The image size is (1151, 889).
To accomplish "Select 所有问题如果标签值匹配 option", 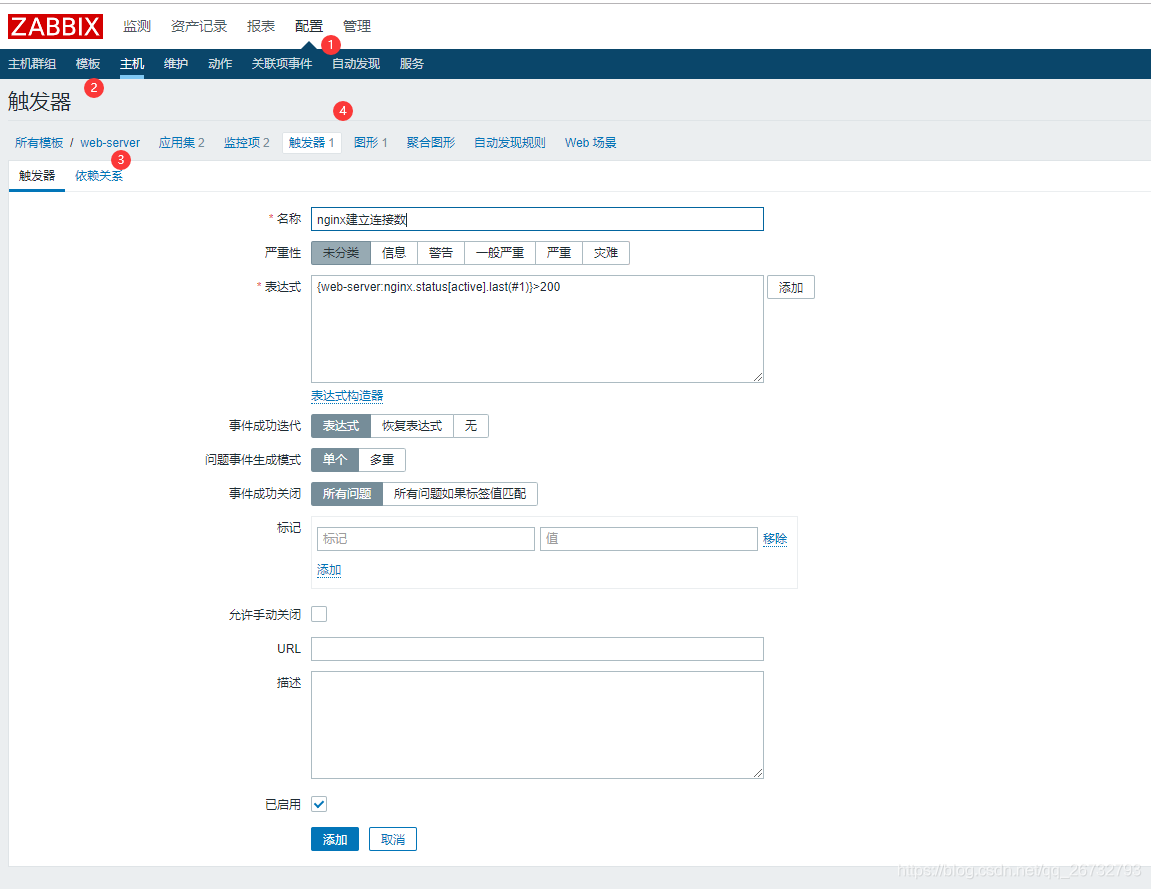I will point(460,494).
